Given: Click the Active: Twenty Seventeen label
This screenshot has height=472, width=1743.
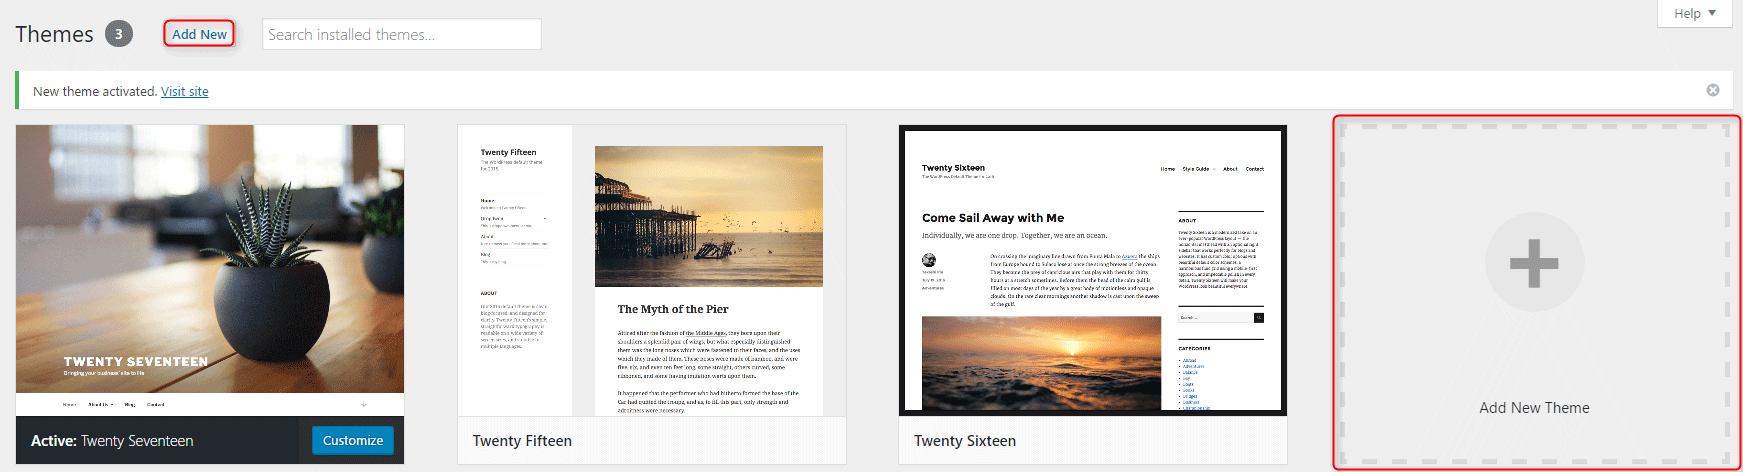Looking at the screenshot, I should pyautogui.click(x=112, y=441).
